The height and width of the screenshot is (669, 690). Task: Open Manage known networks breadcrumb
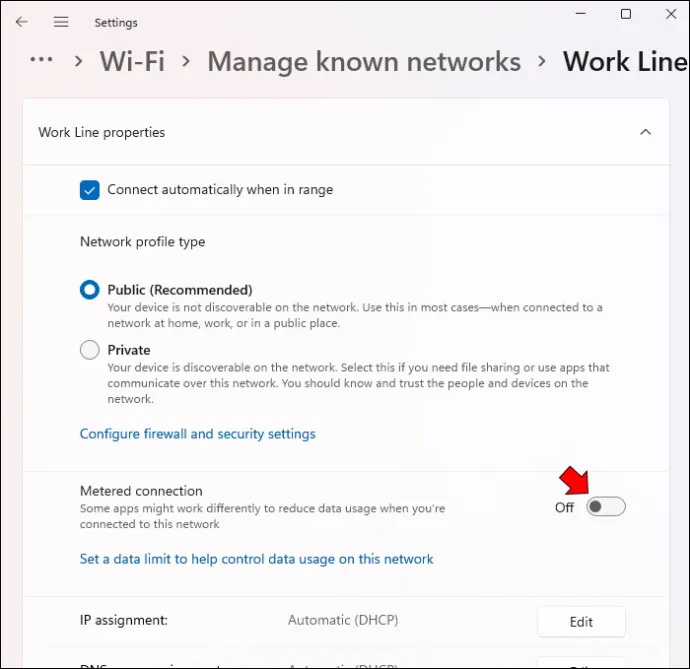coord(364,61)
